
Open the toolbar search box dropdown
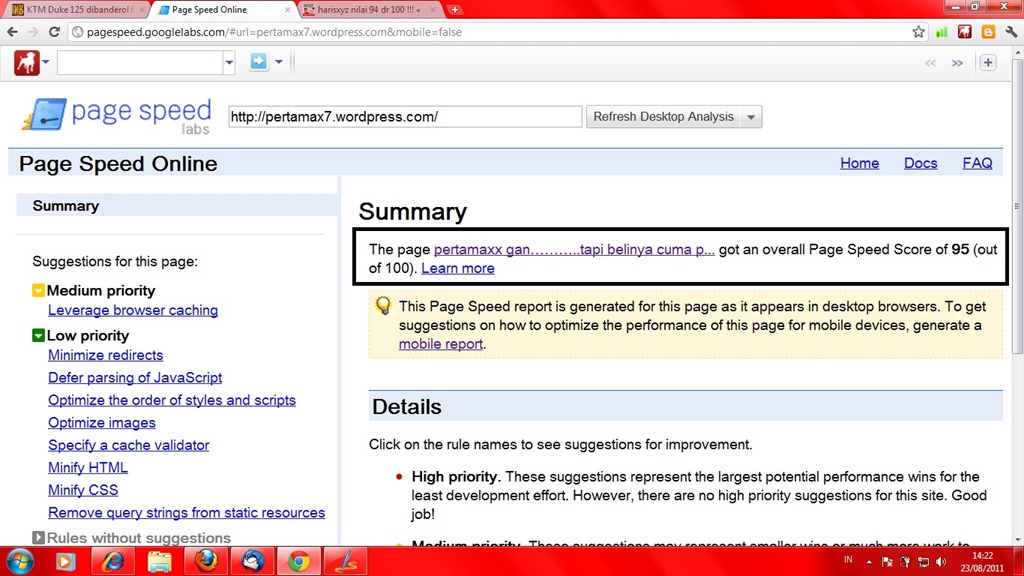pyautogui.click(x=229, y=63)
